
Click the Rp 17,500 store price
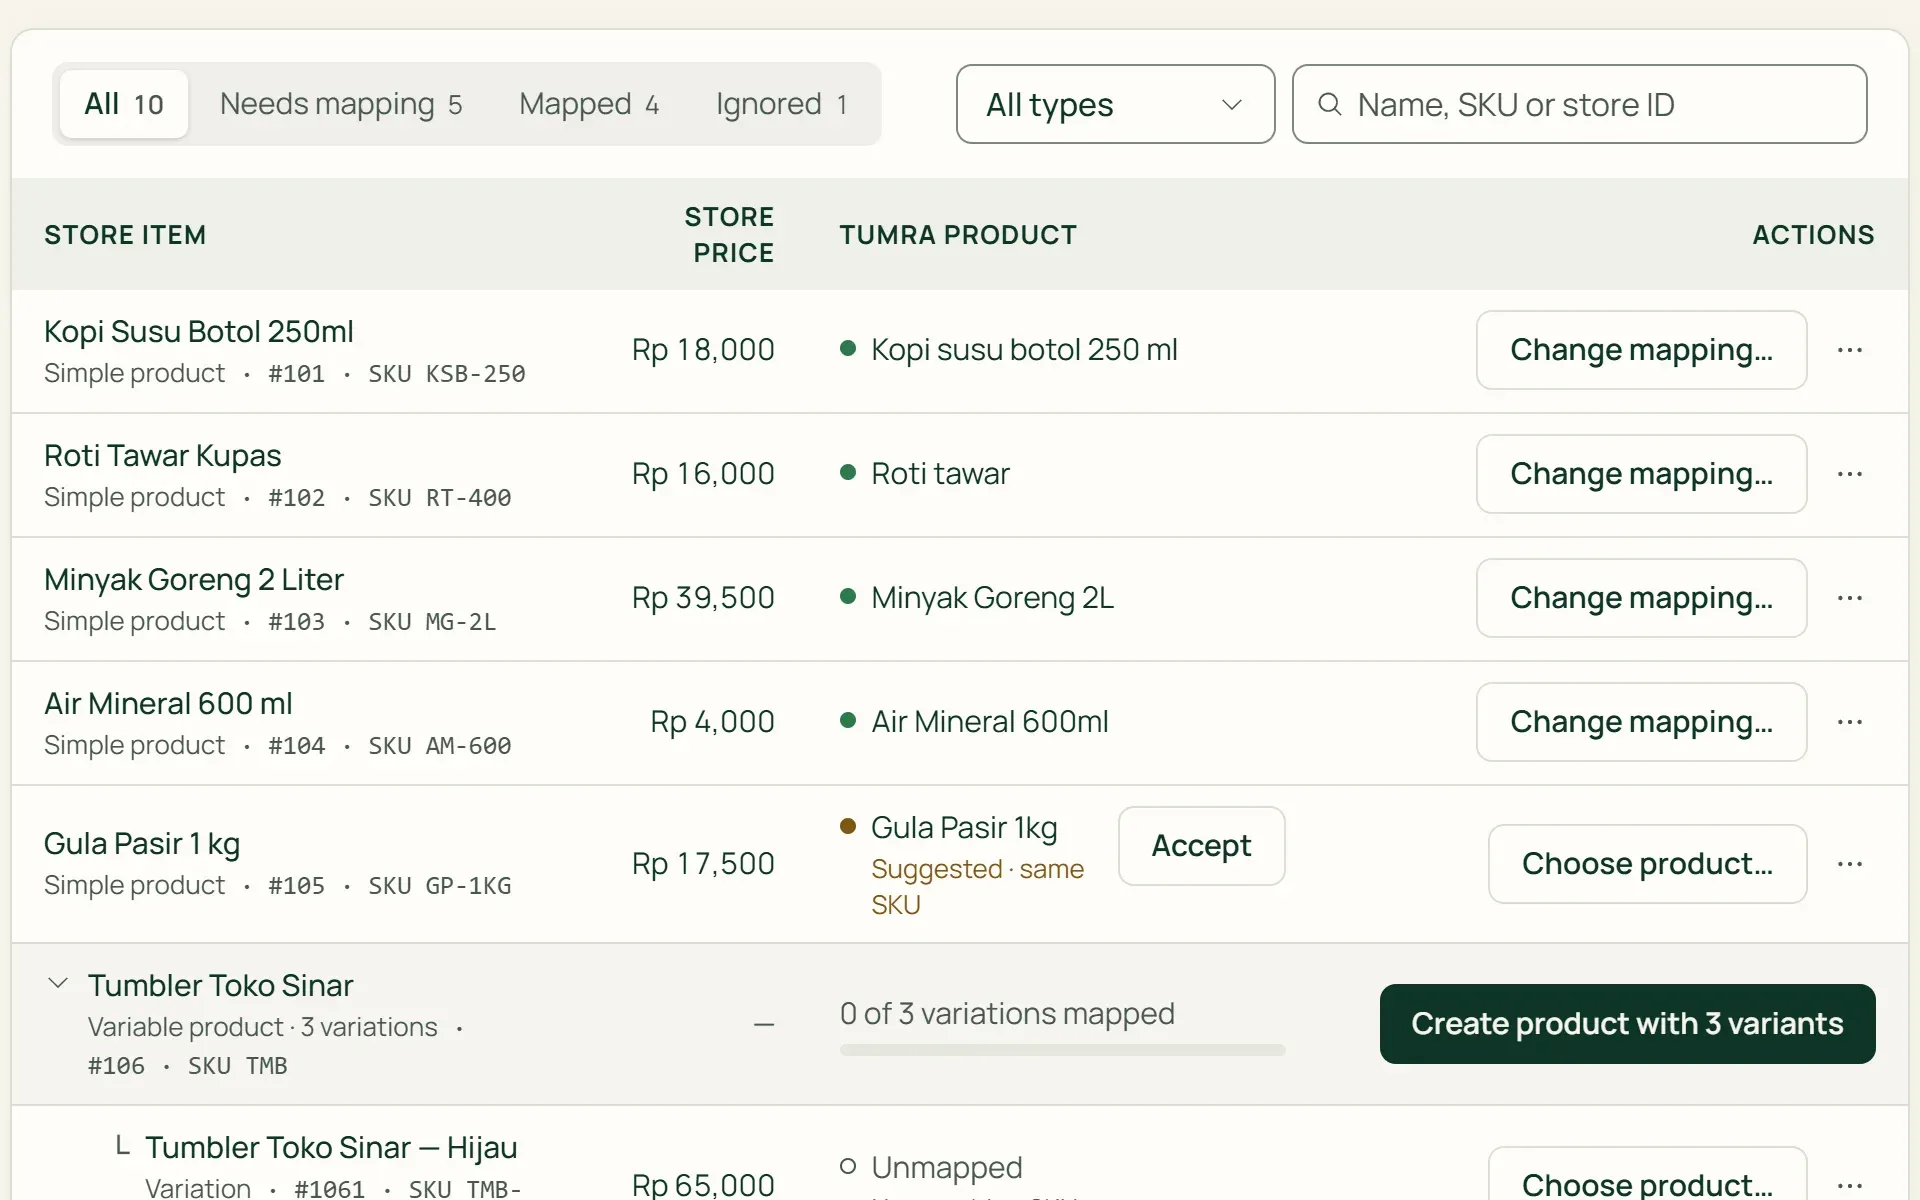703,864
